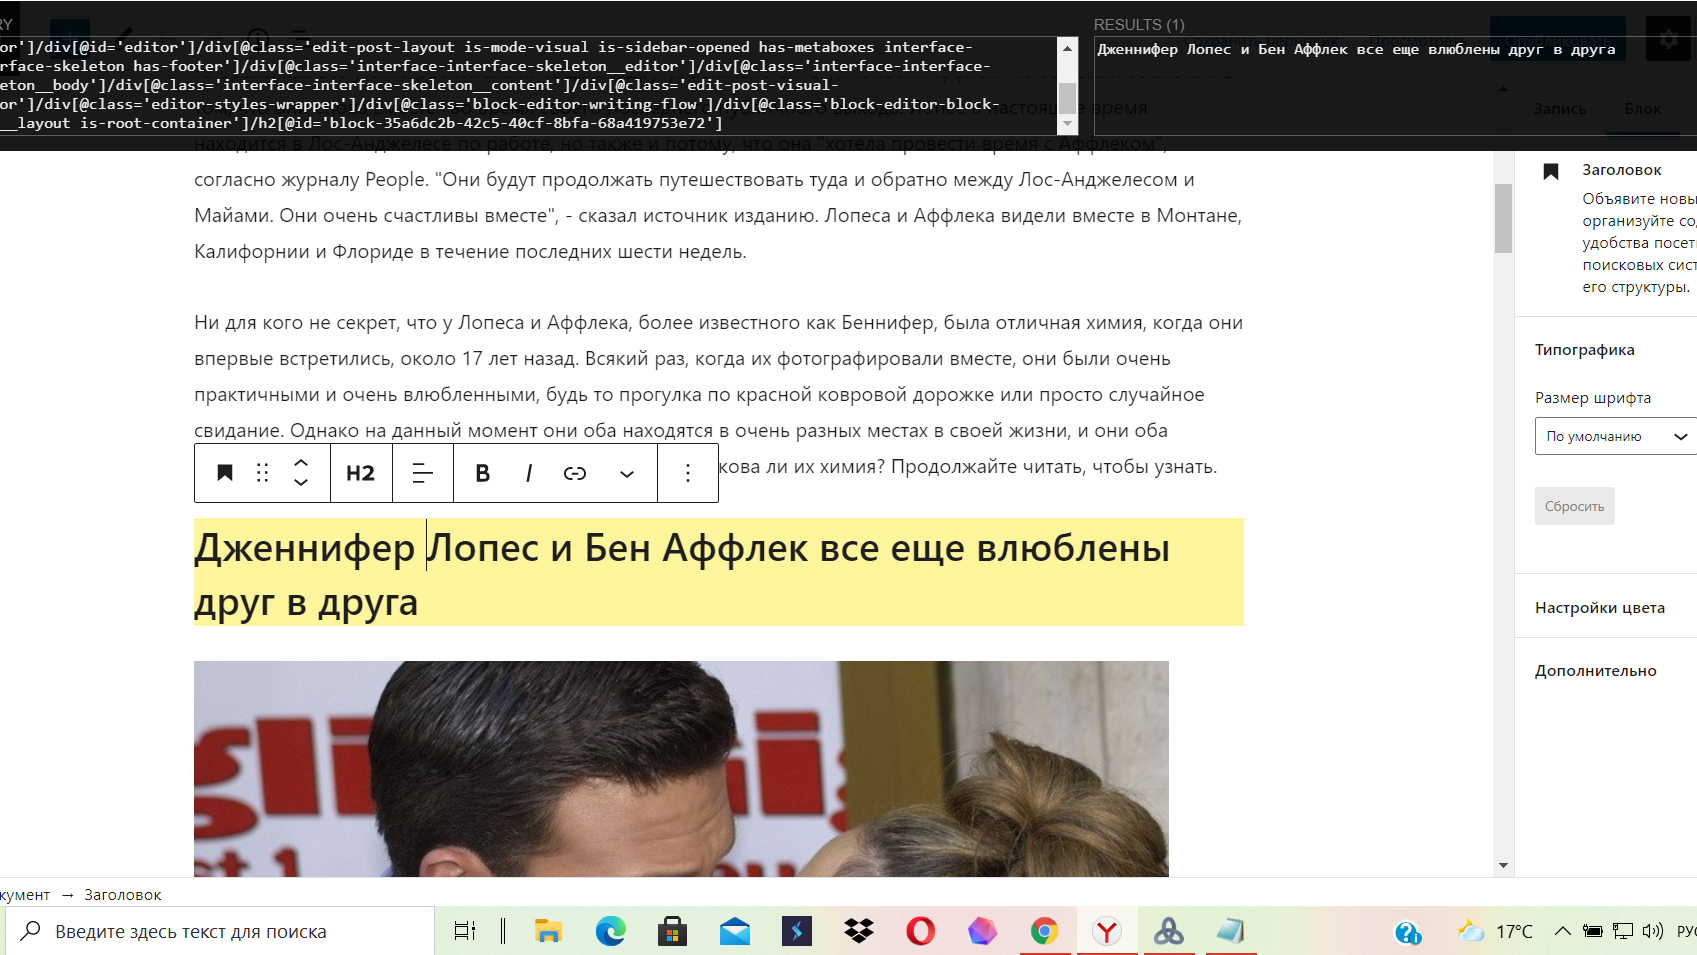This screenshot has width=1697, height=955.
Task: Click the battery tray icon
Action: pyautogui.click(x=1593, y=931)
